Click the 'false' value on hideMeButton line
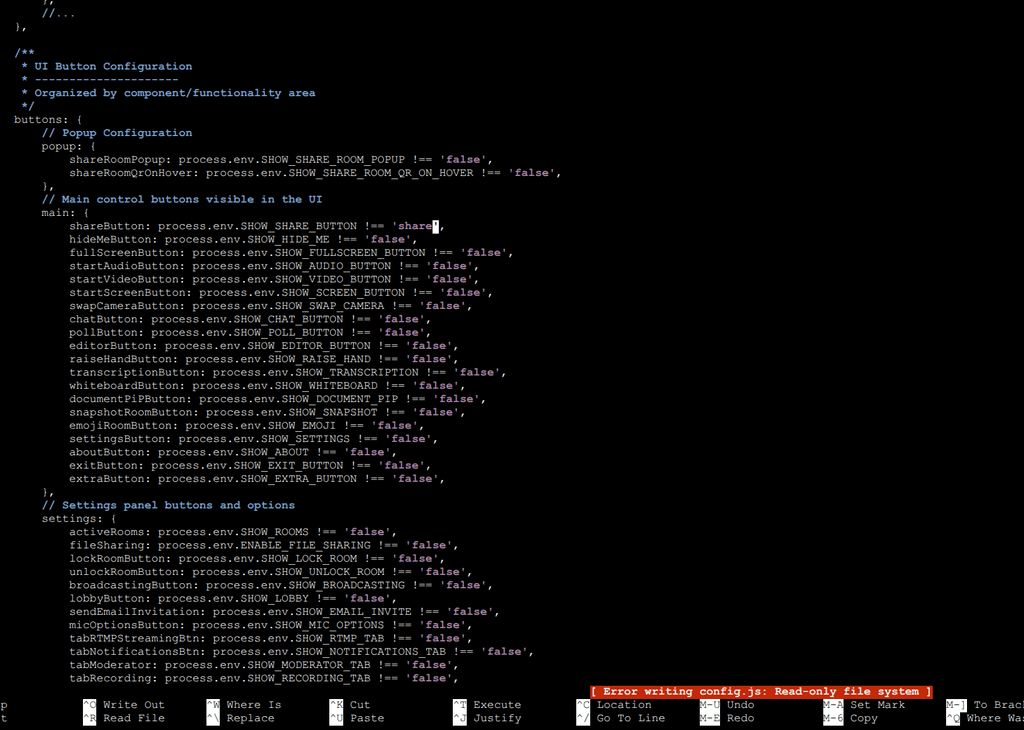 [x=389, y=239]
